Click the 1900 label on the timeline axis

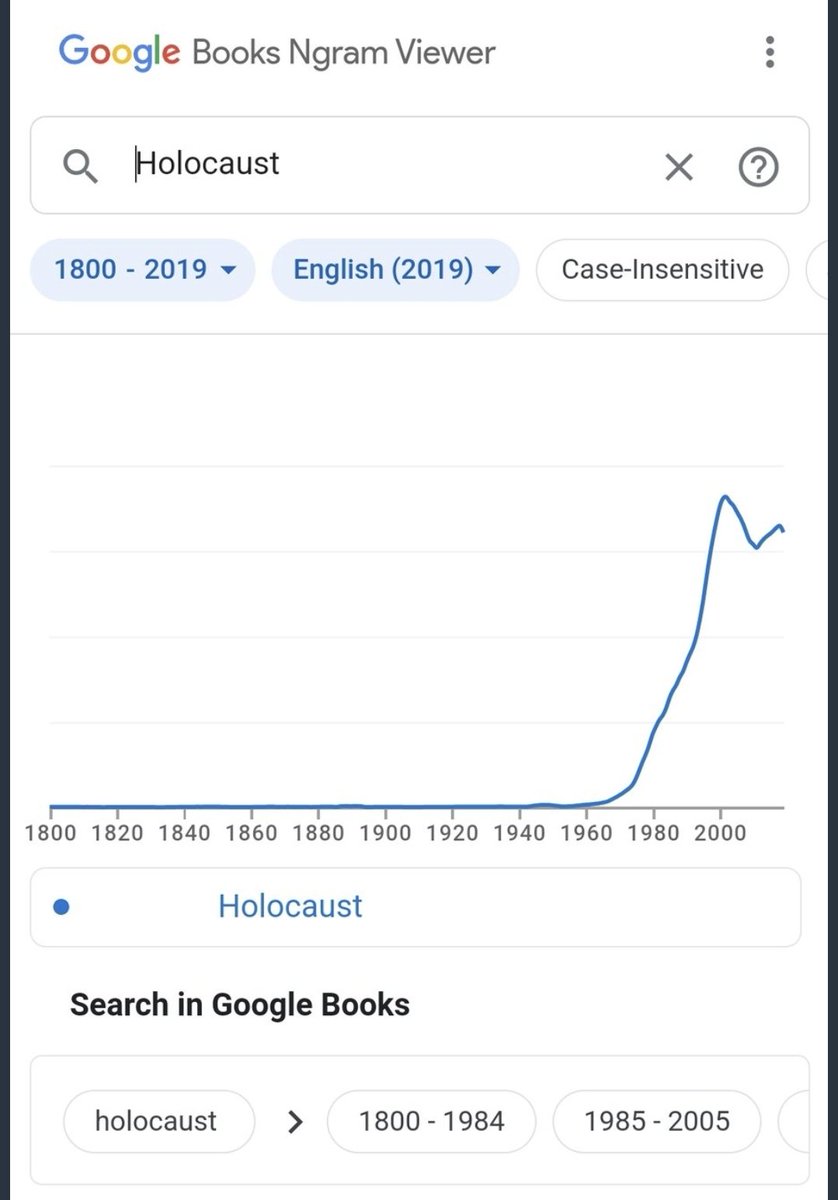pos(385,833)
